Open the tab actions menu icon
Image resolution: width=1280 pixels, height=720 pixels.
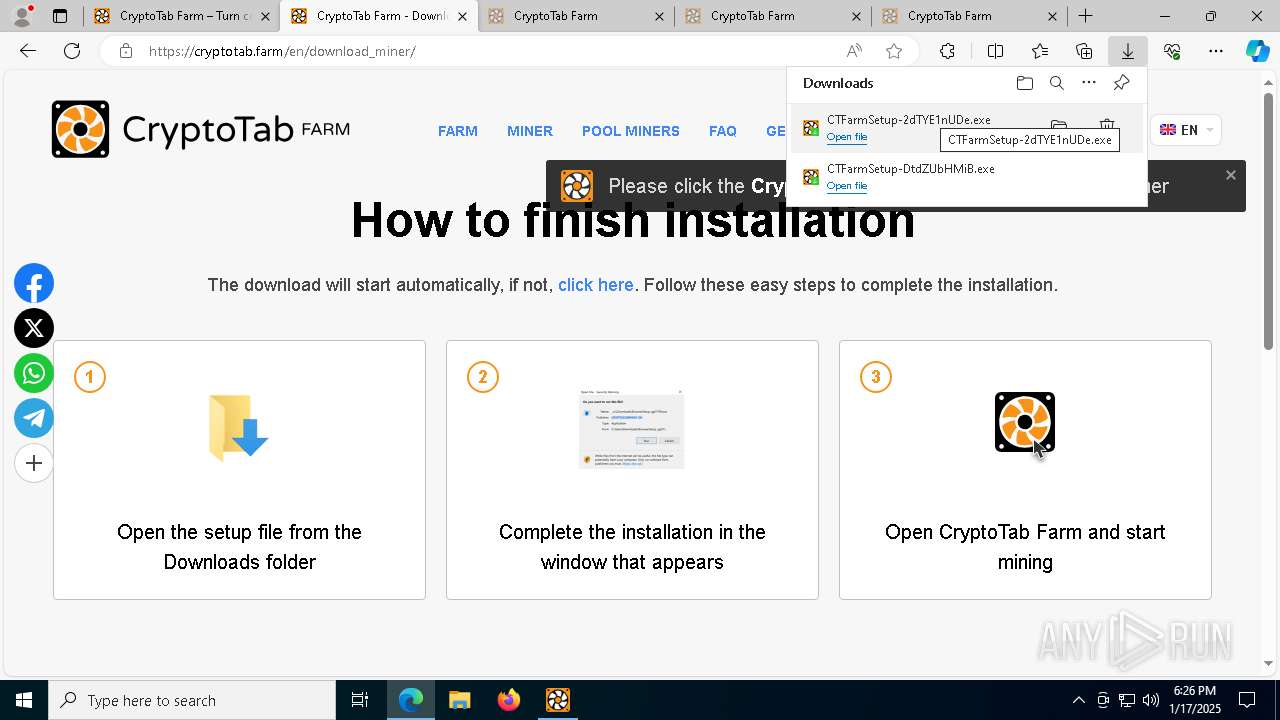60,16
